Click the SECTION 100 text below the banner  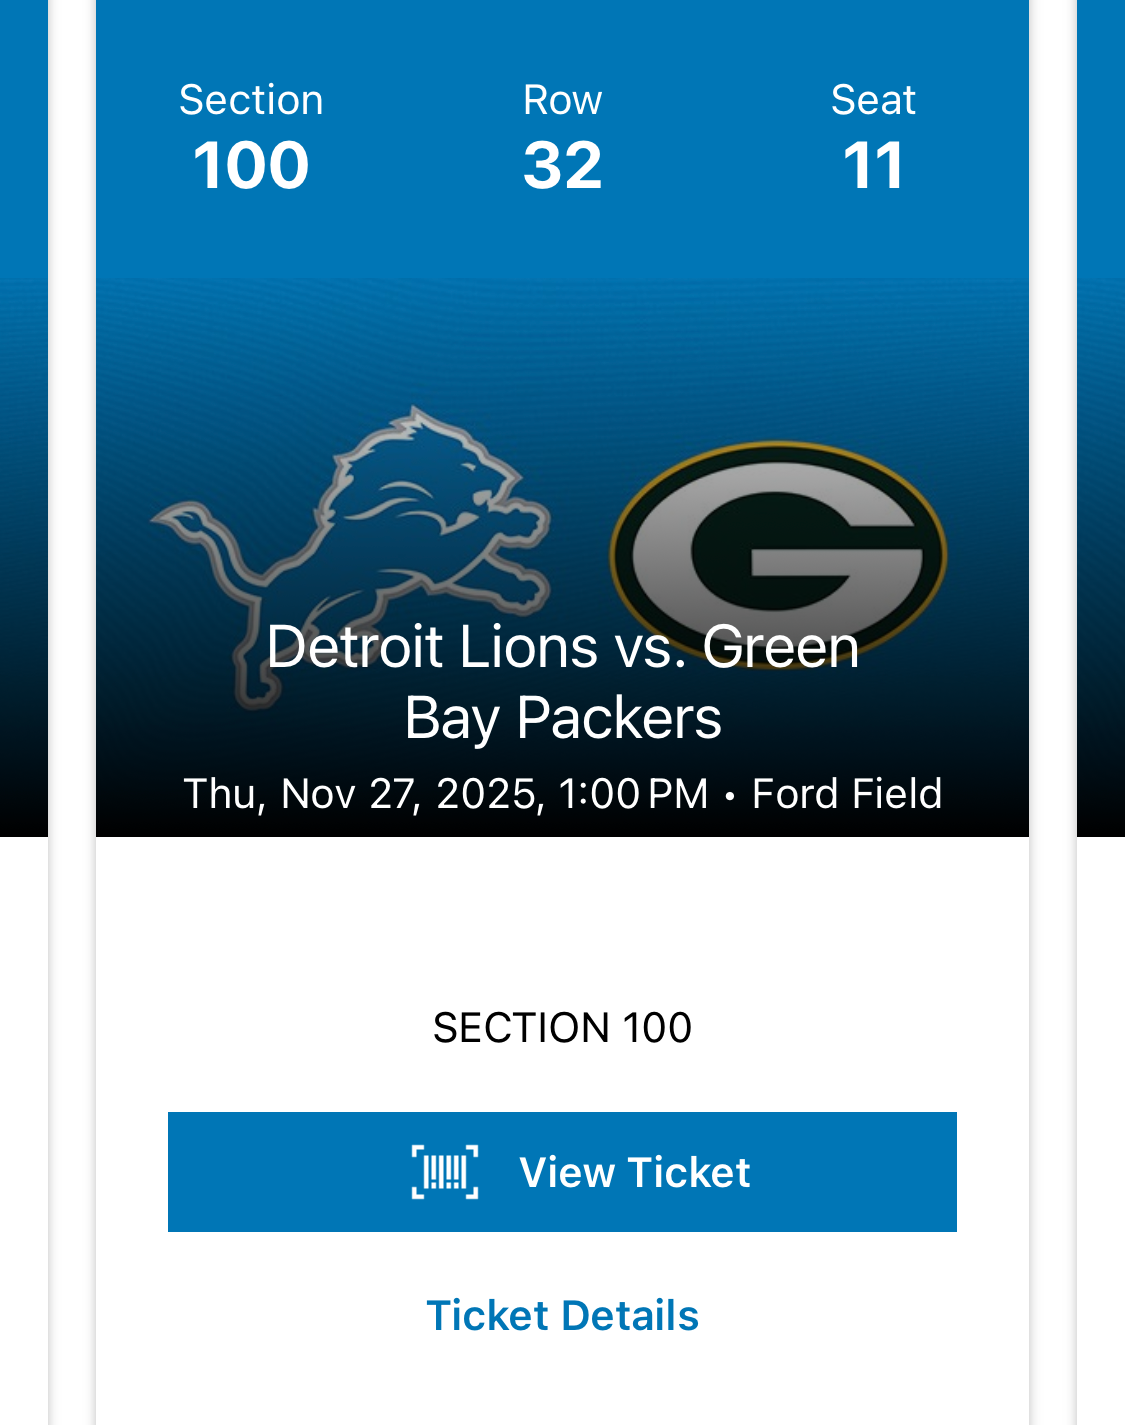point(562,1028)
